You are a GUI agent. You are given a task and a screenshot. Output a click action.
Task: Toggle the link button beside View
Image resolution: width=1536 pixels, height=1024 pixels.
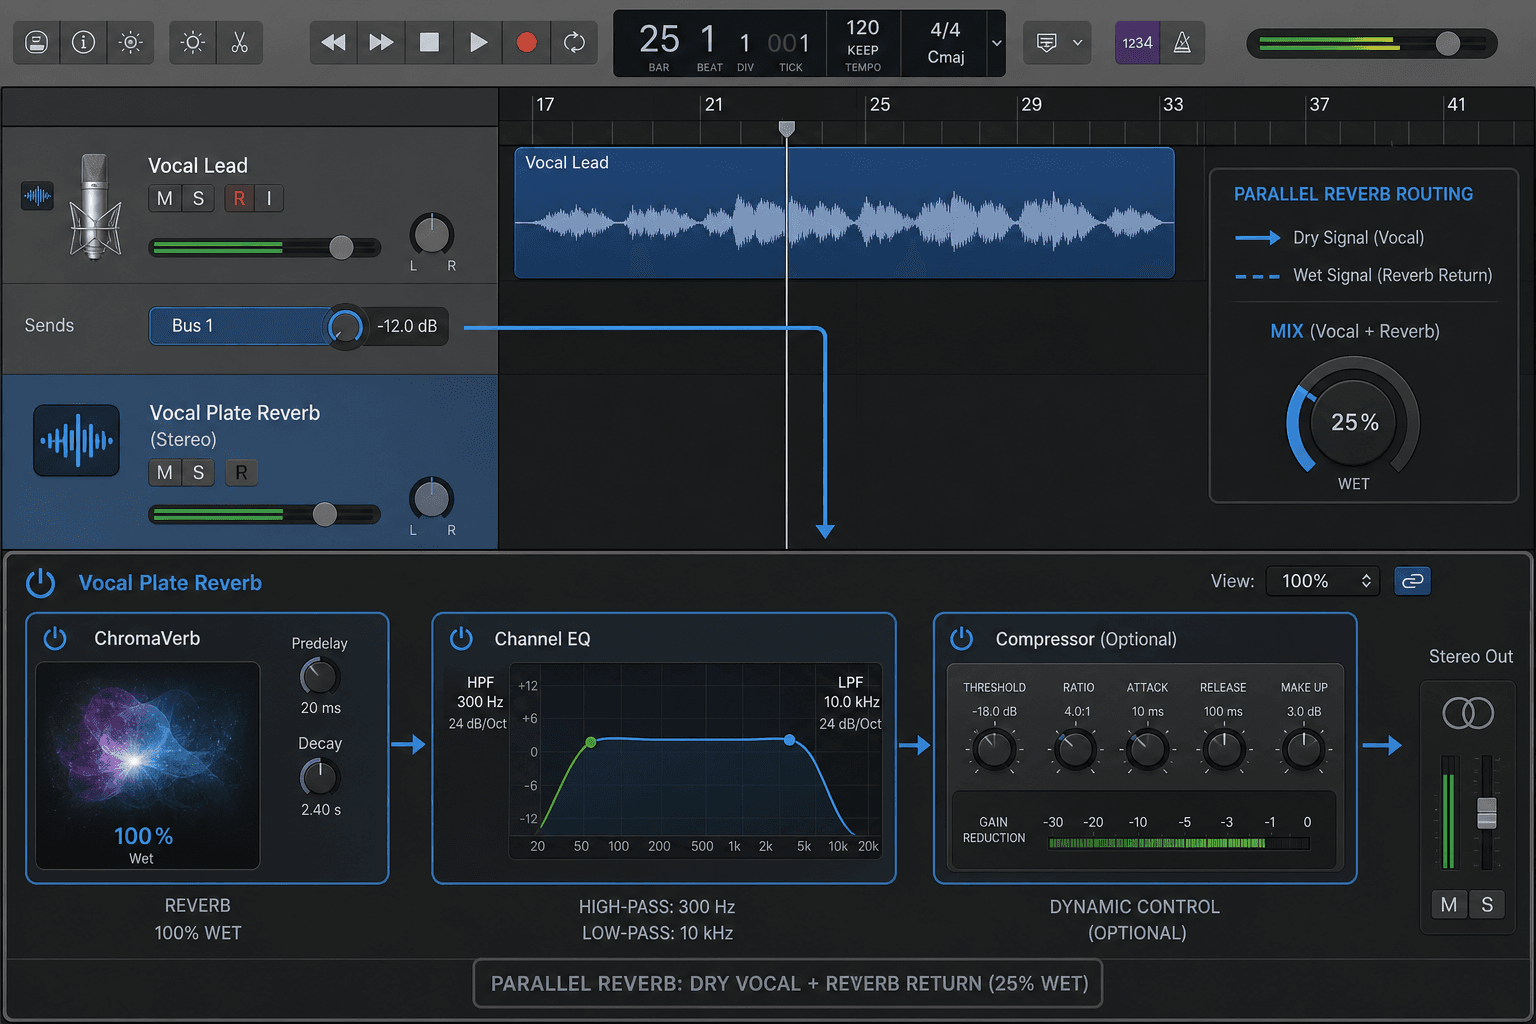point(1412,581)
